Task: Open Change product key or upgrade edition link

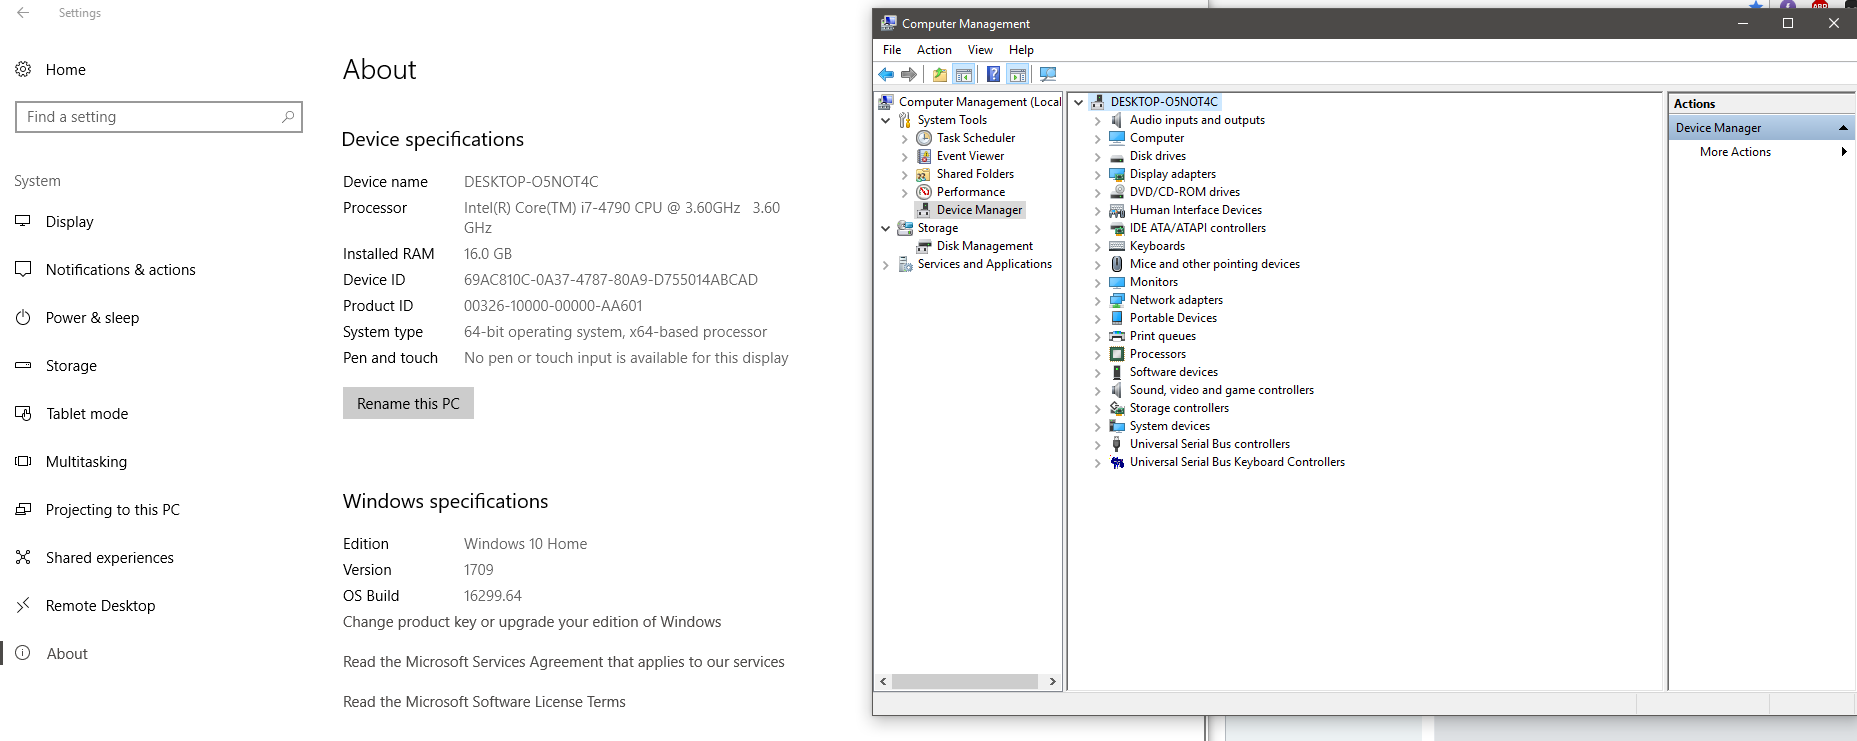Action: point(532,622)
